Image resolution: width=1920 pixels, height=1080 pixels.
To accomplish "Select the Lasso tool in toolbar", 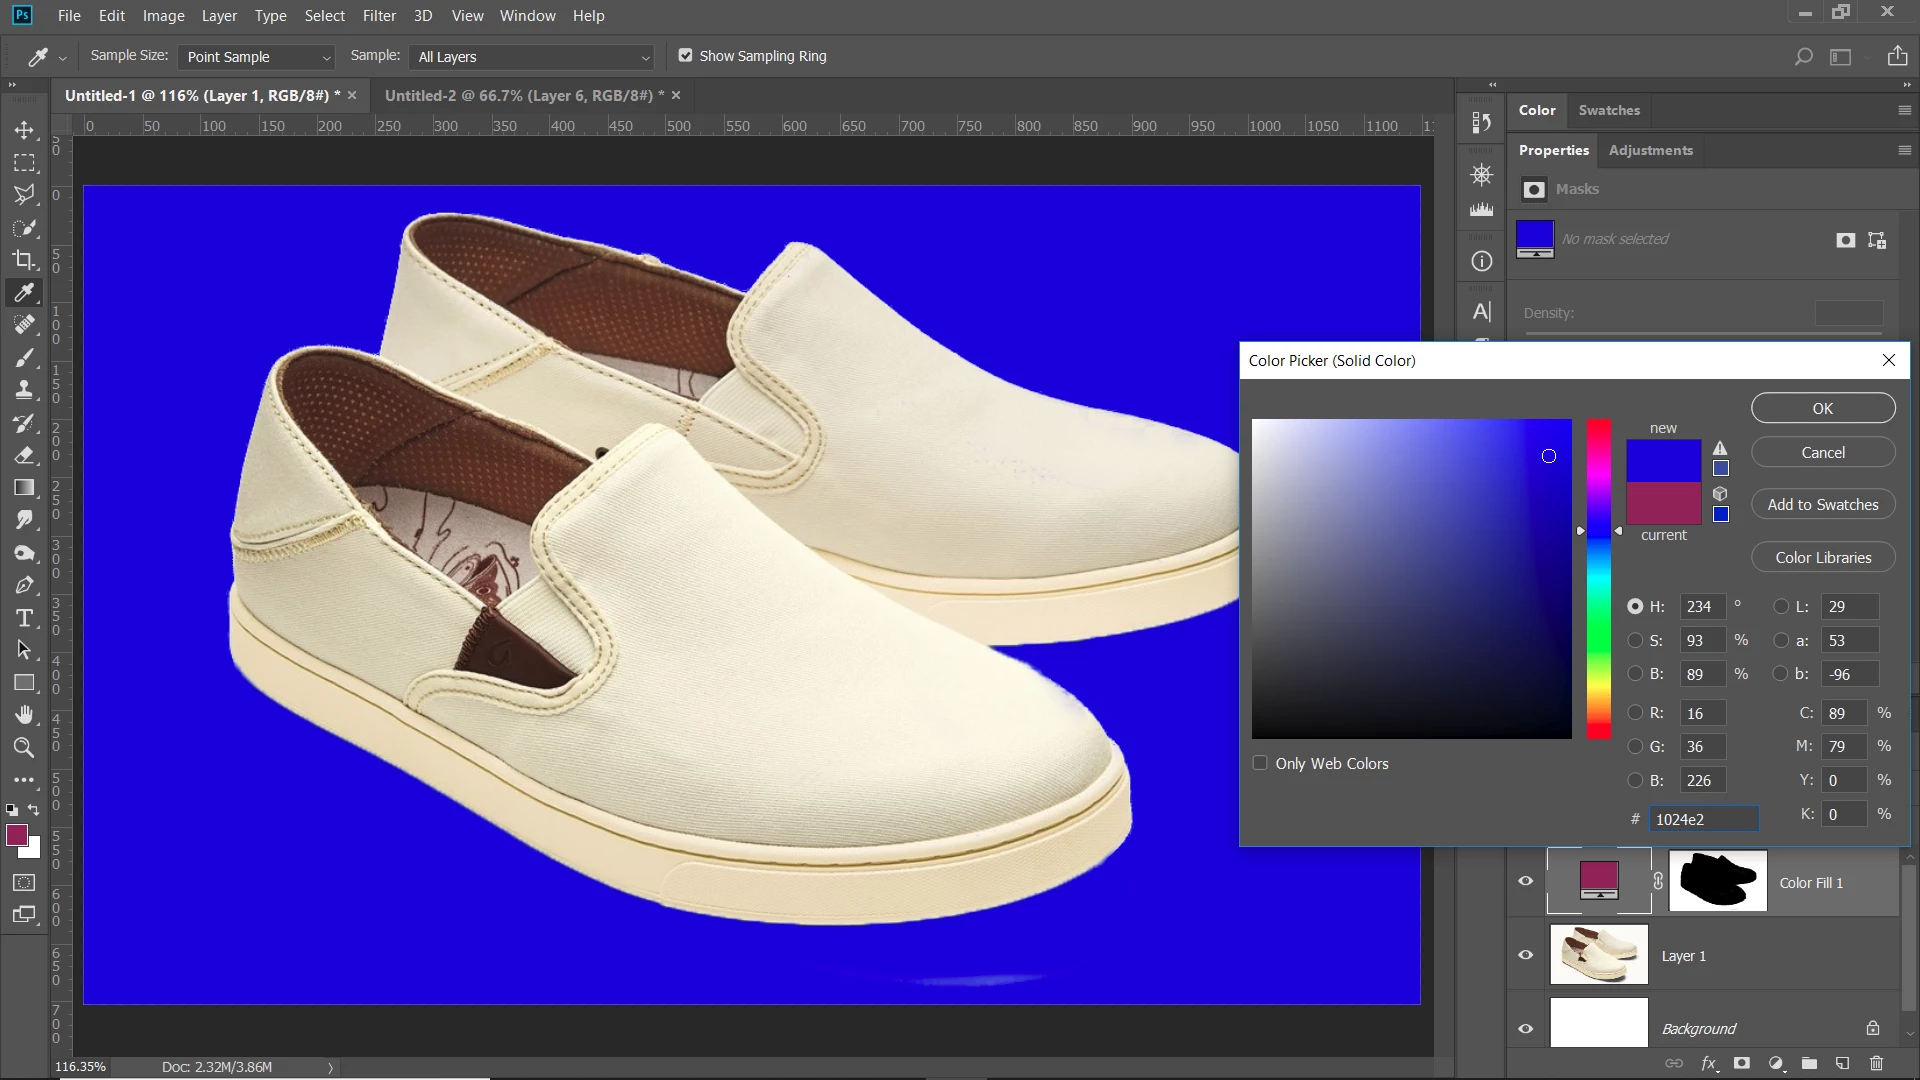I will [x=24, y=195].
